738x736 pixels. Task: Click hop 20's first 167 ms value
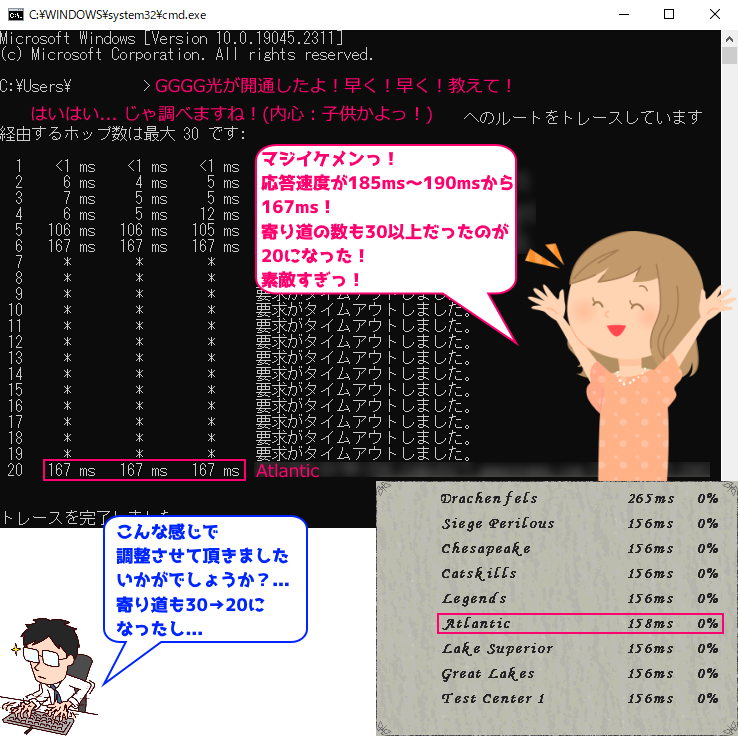click(x=72, y=470)
